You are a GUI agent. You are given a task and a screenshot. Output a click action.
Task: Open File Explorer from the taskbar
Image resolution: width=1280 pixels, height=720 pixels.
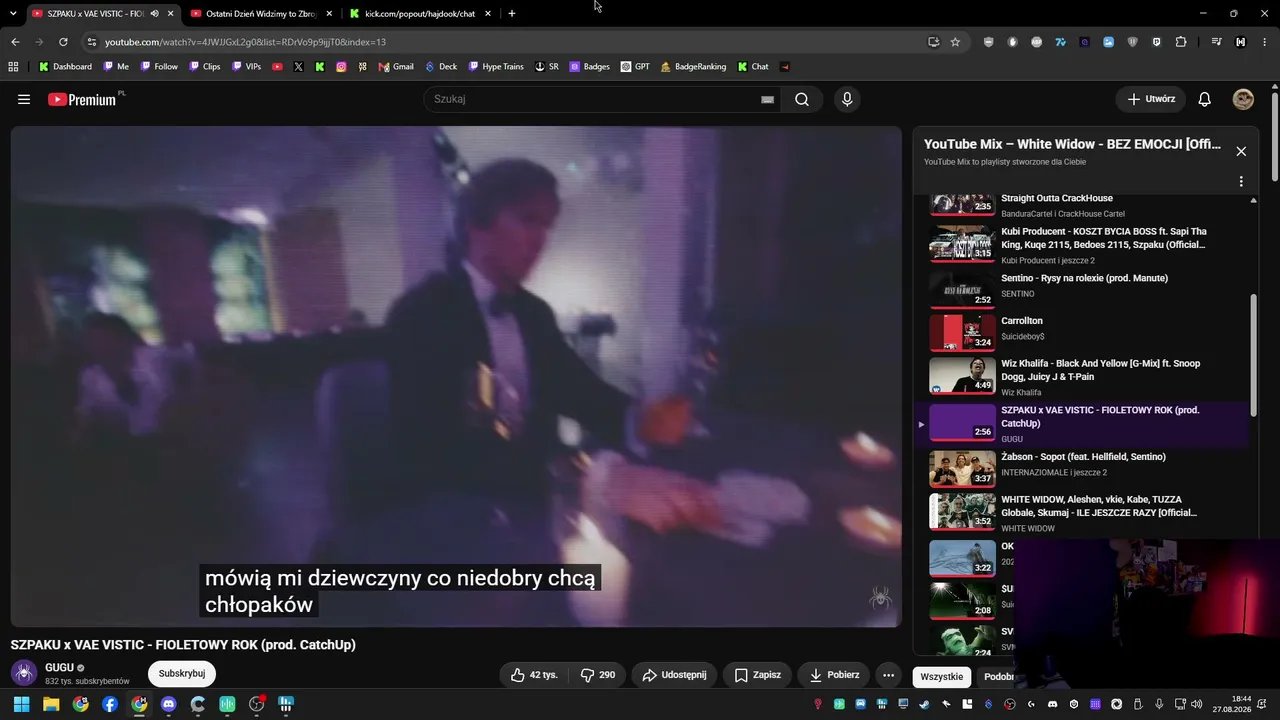[51, 704]
